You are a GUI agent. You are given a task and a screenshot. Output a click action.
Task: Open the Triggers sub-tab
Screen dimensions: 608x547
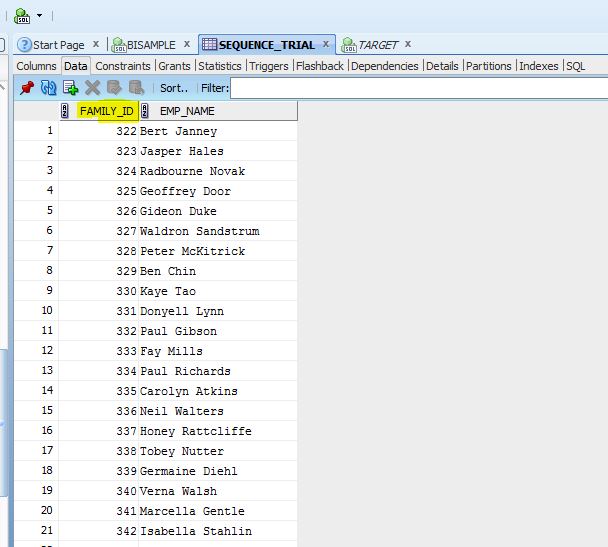[268, 66]
